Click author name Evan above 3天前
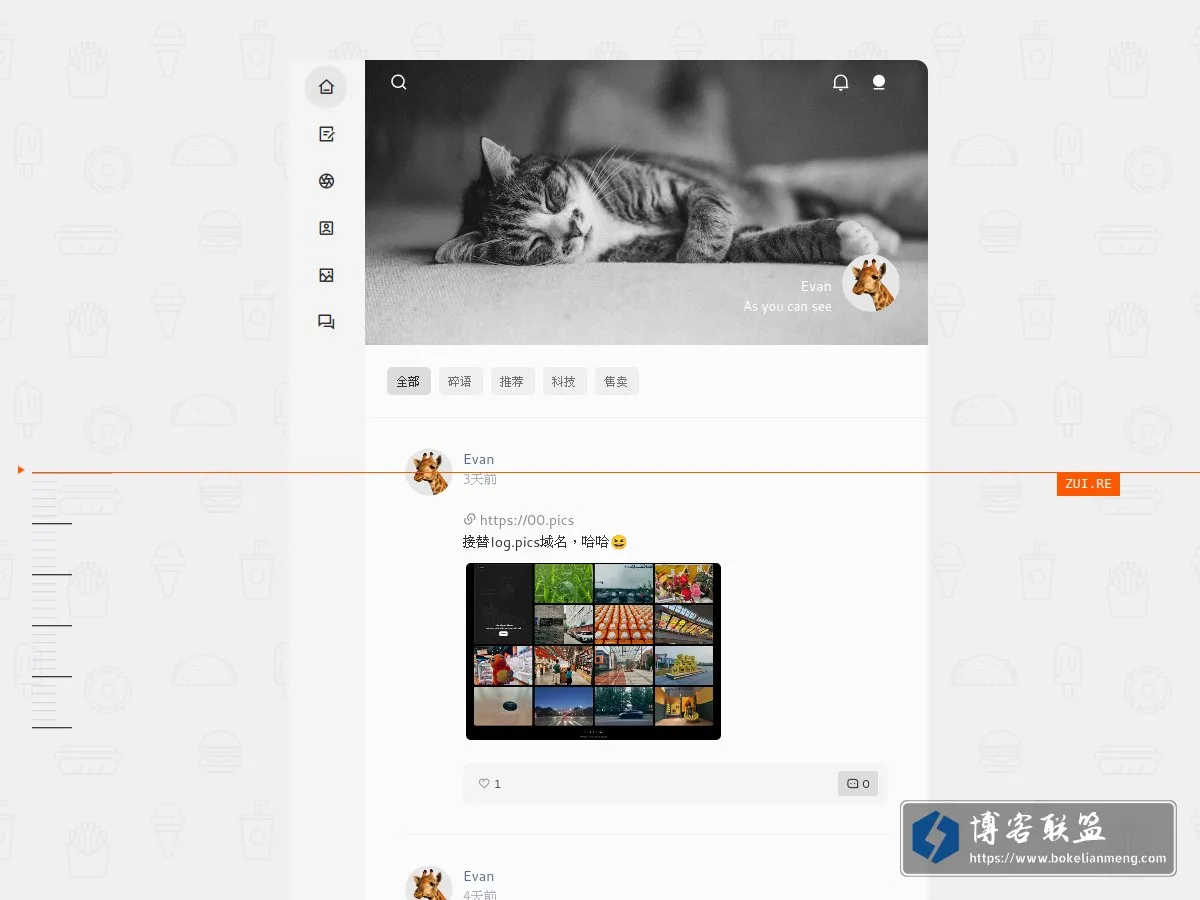Screen dimensions: 1200x900 click(x=479, y=459)
